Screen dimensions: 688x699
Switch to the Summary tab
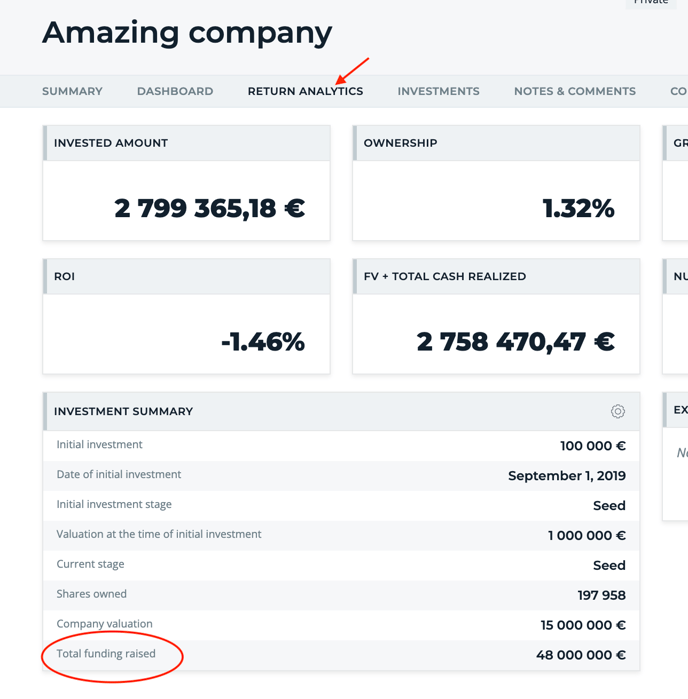pyautogui.click(x=72, y=91)
